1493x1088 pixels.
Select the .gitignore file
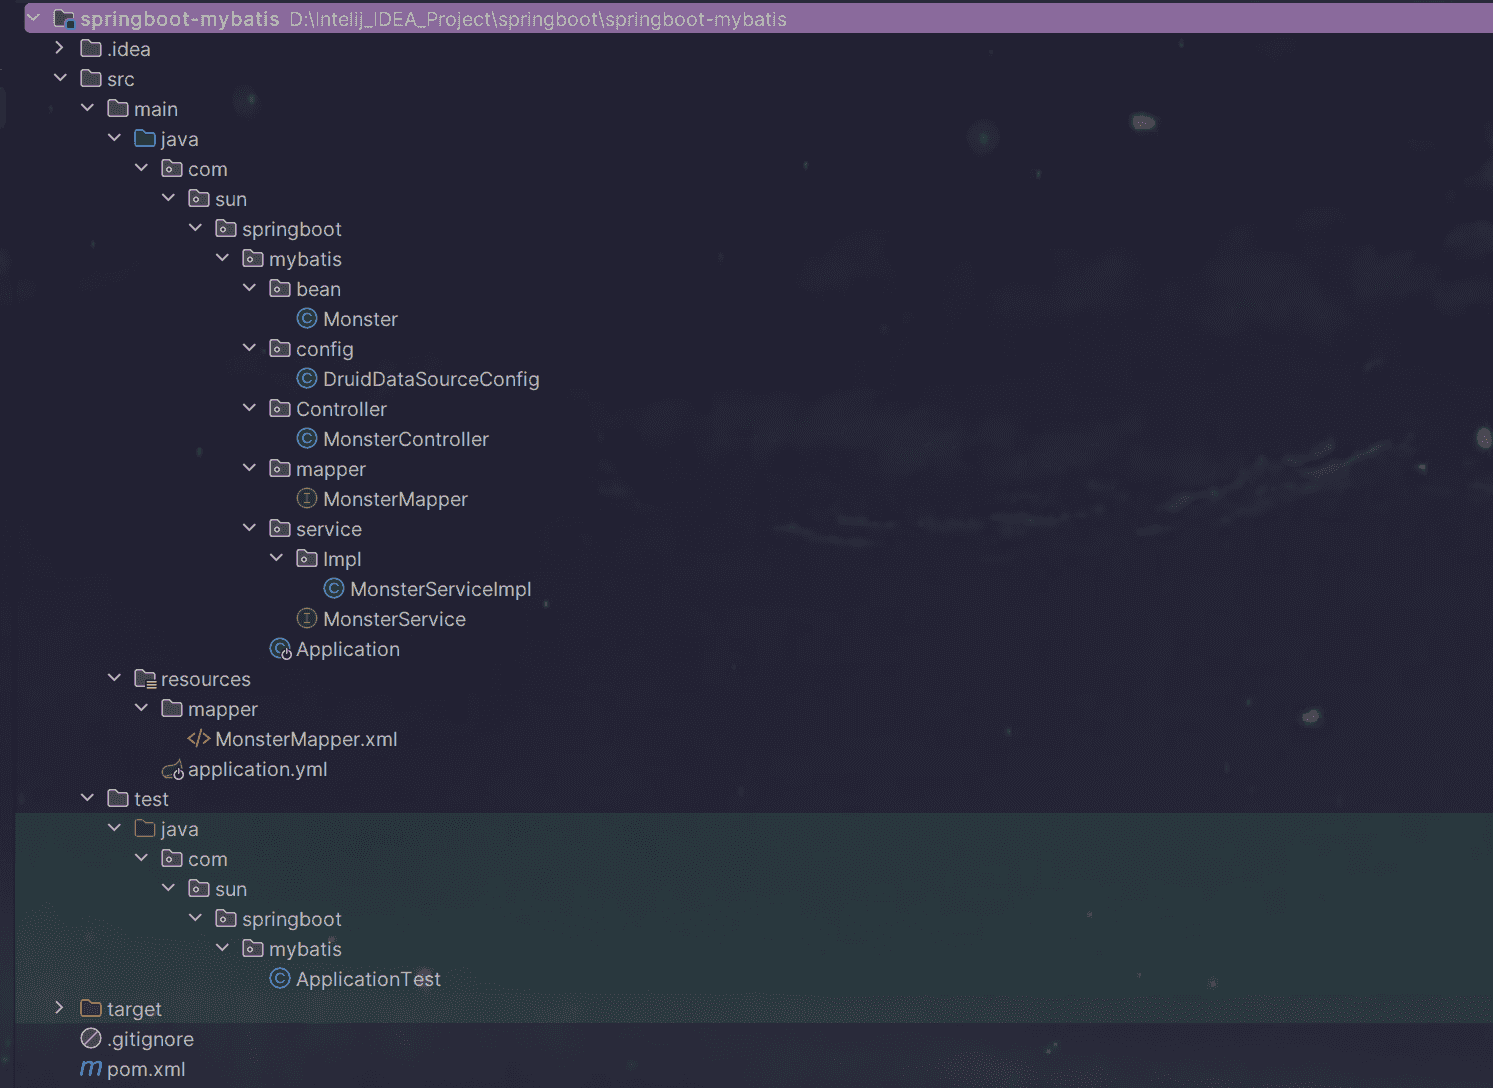click(150, 1039)
